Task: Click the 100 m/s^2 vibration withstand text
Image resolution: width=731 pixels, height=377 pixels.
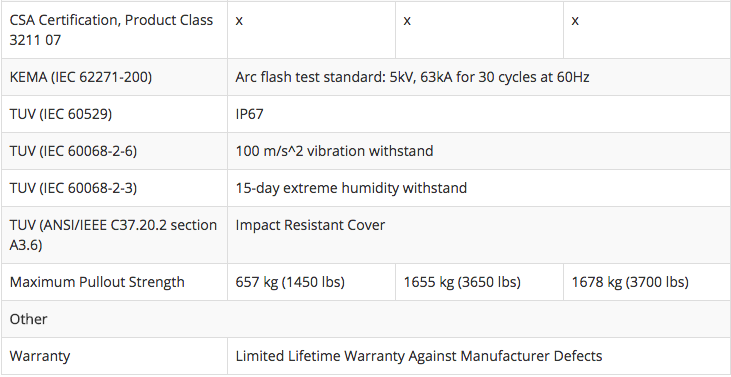Action: [x=334, y=151]
